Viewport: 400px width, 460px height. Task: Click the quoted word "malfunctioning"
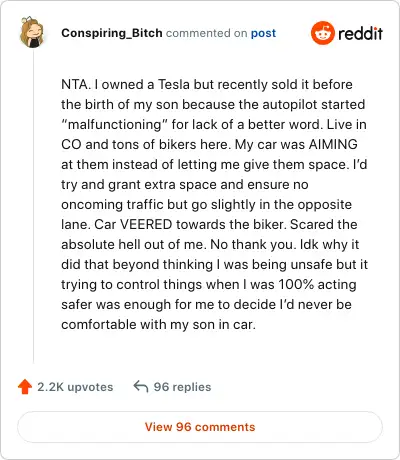tap(114, 125)
